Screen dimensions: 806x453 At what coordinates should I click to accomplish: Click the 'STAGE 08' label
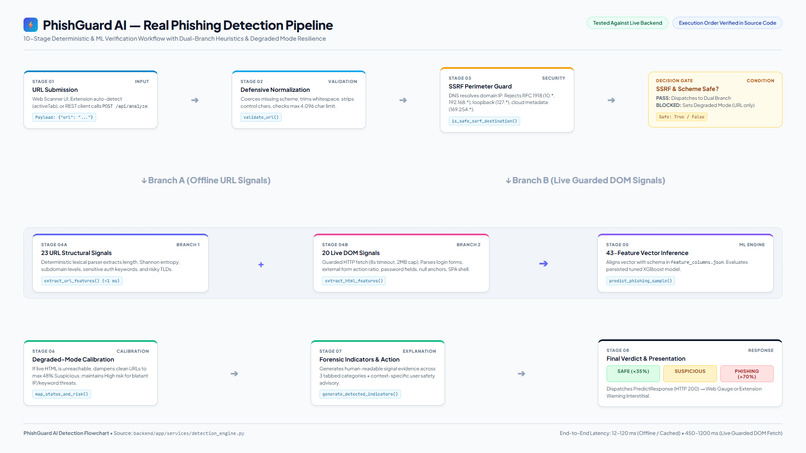(617, 350)
